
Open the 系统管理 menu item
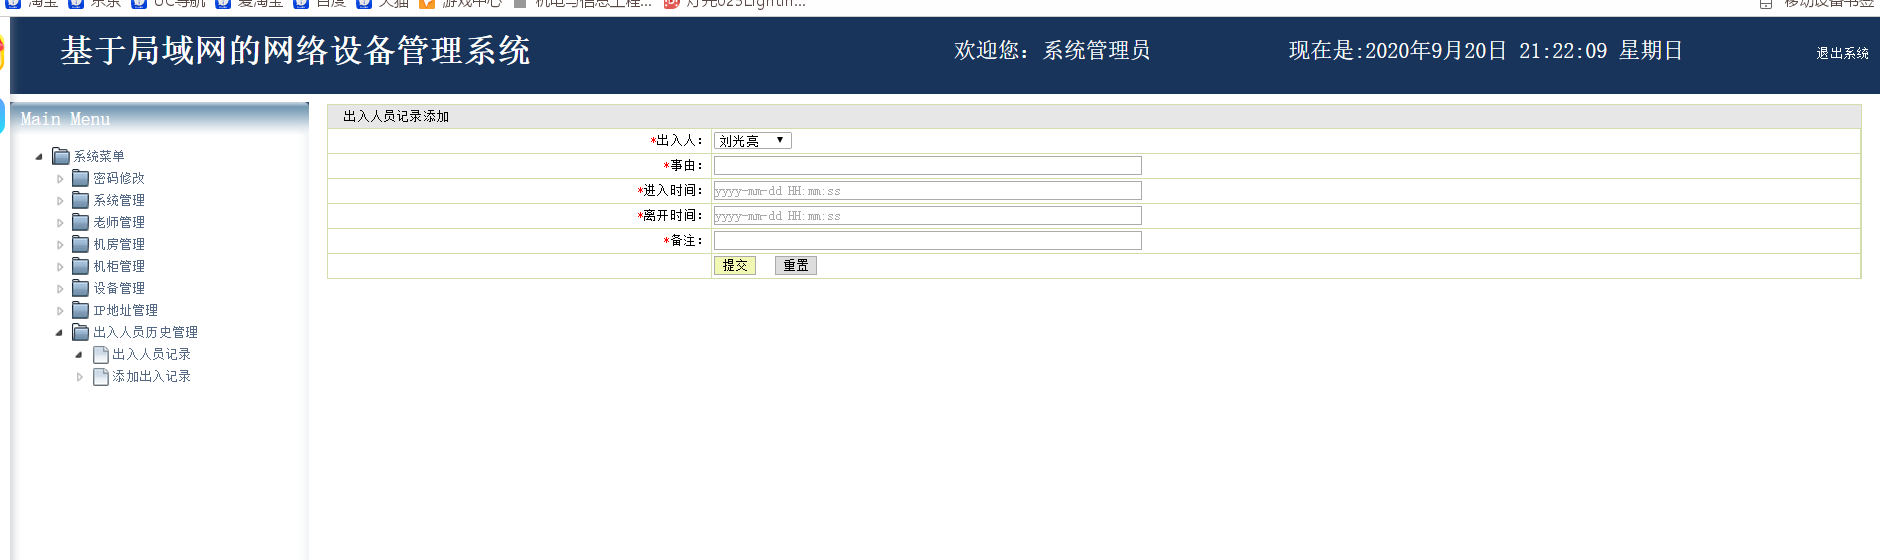tap(119, 200)
